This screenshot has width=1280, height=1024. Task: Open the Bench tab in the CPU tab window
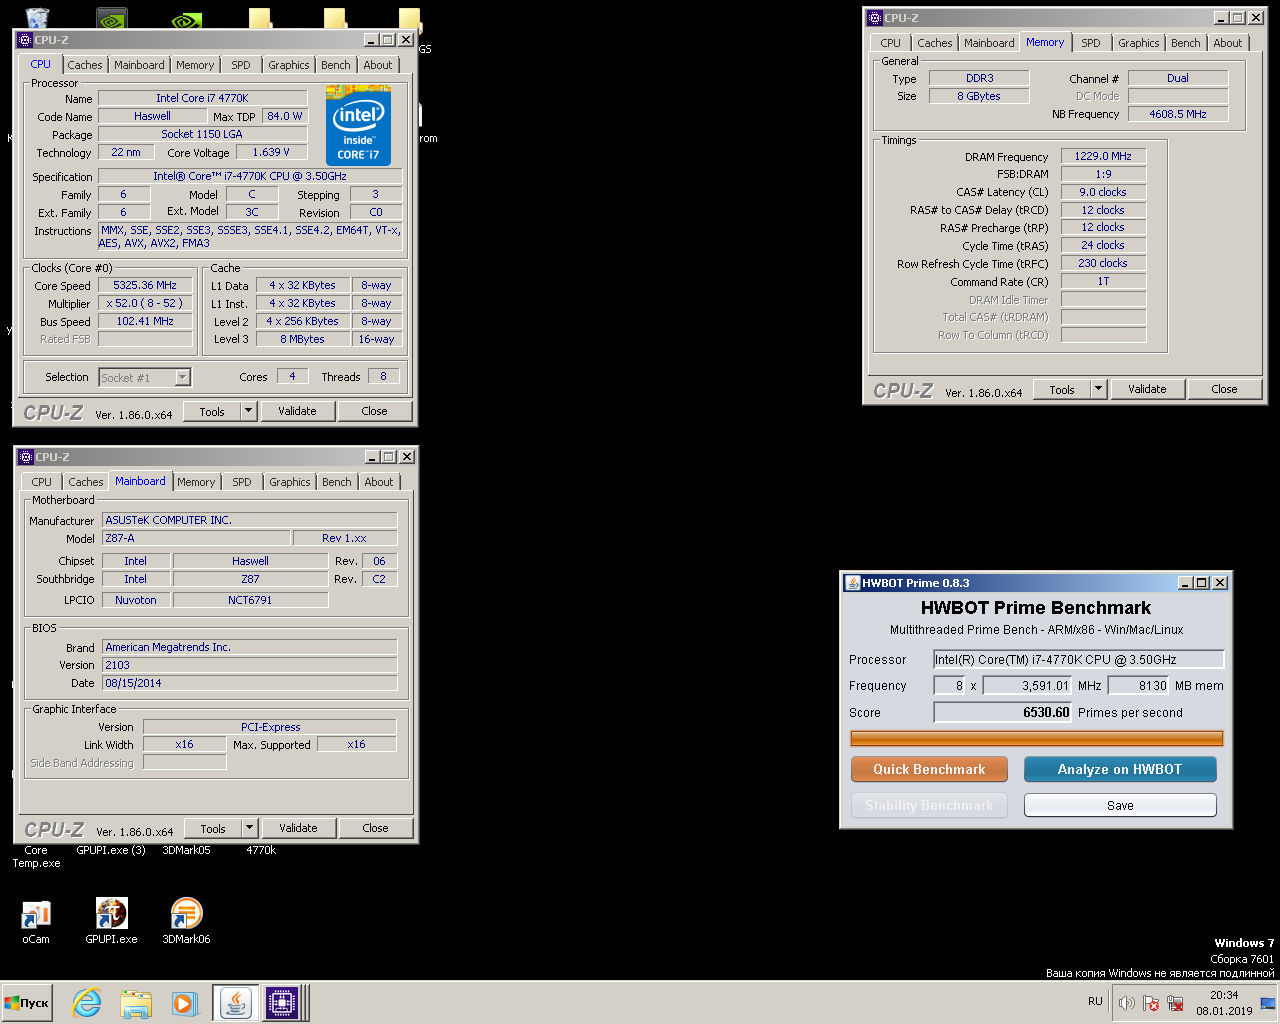[x=336, y=65]
